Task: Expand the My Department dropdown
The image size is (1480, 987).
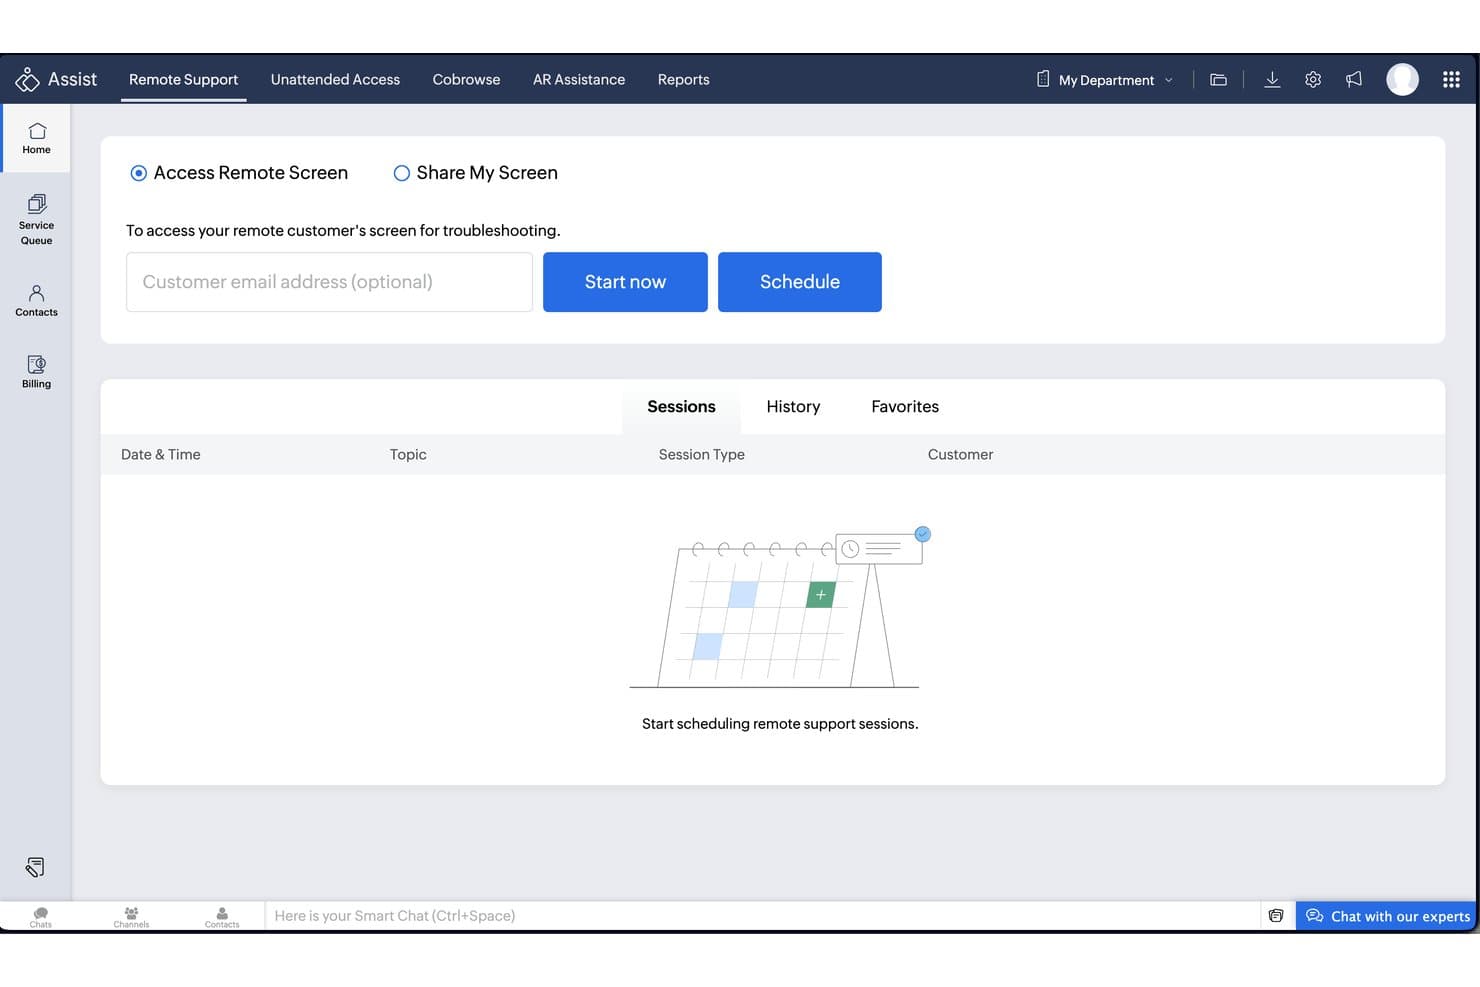Action: 1105,79
